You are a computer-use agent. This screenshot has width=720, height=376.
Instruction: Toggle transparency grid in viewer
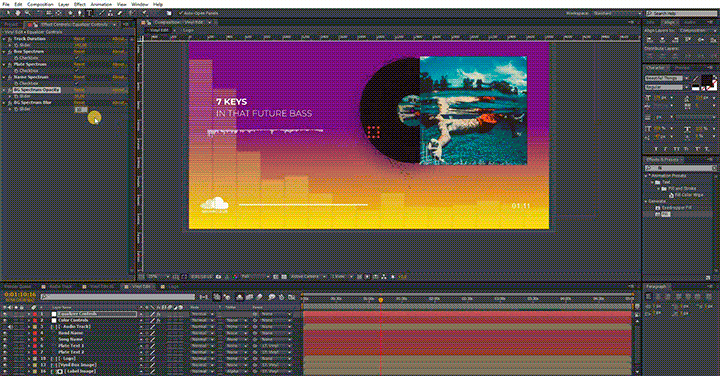tap(284, 277)
